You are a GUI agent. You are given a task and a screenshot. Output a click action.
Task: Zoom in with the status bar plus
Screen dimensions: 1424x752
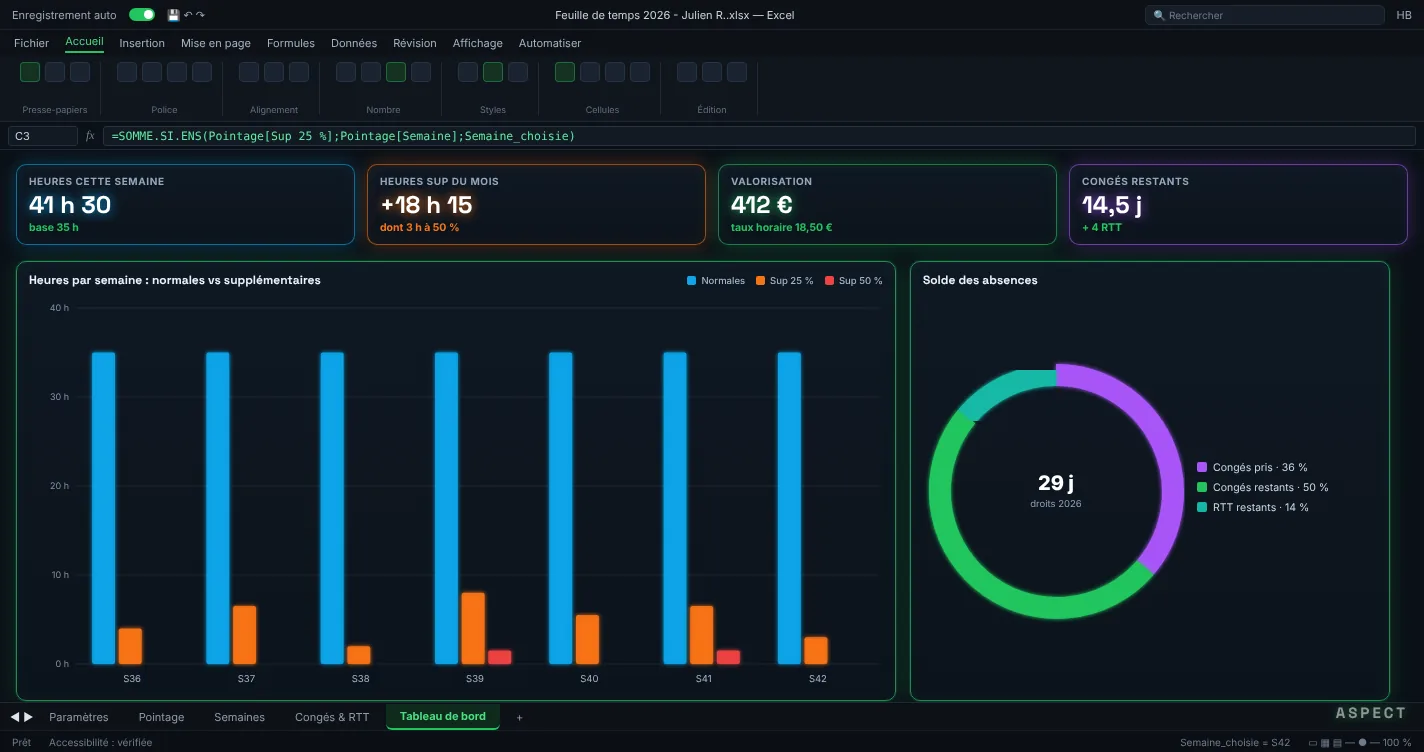[1376, 743]
